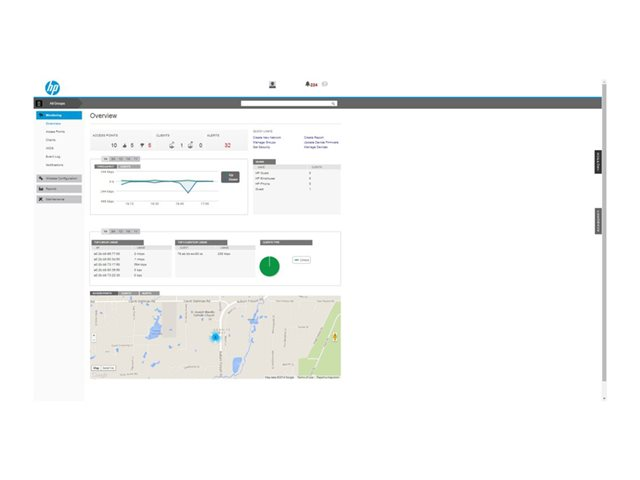Viewport: 640px width, 480px height.
Task: Expand the Wireless Configuration section
Action: coord(61,178)
